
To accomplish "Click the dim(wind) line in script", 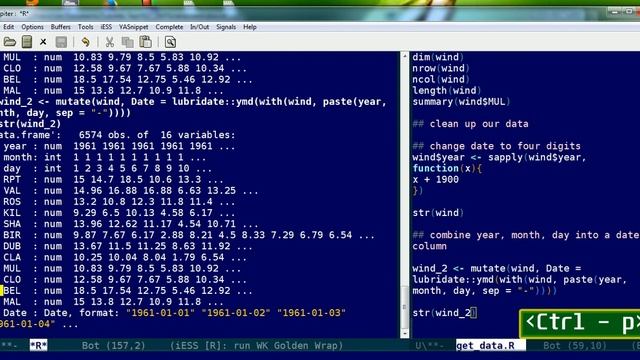I will pyautogui.click(x=438, y=57).
